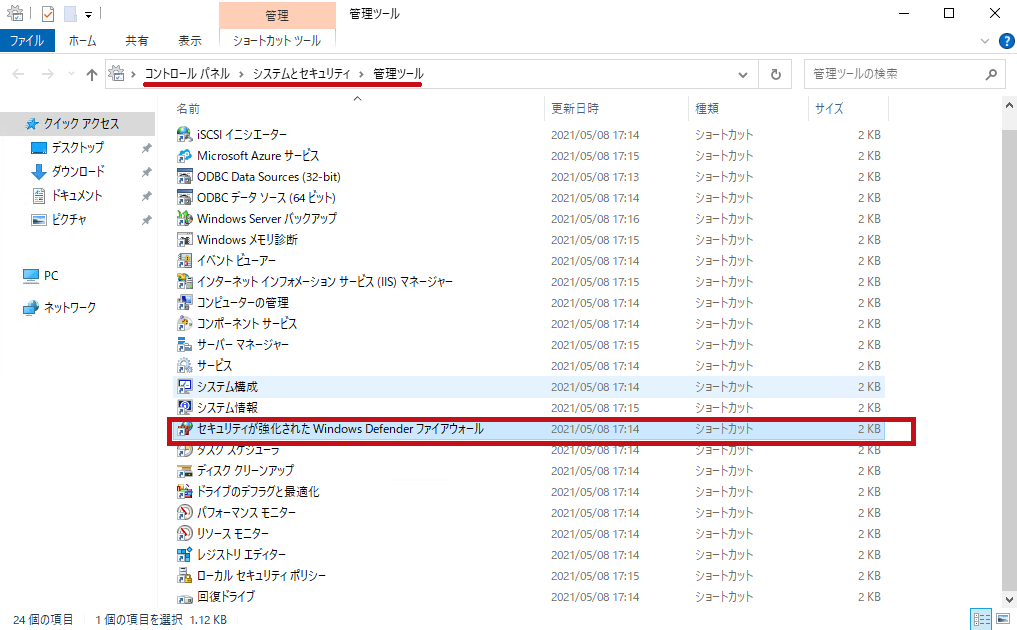Select the Windows メモリ診断 icon
The width and height of the screenshot is (1017, 630).
pos(184,239)
